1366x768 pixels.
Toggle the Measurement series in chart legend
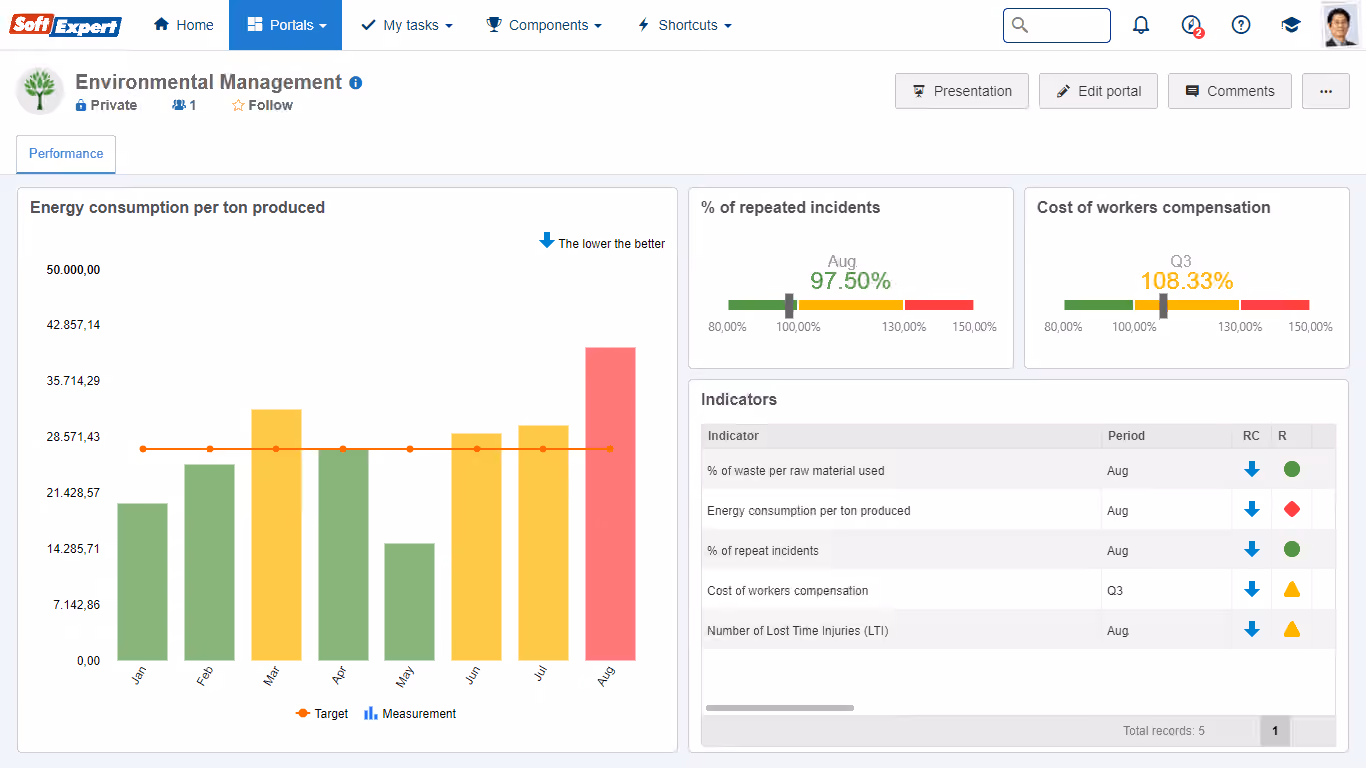410,713
